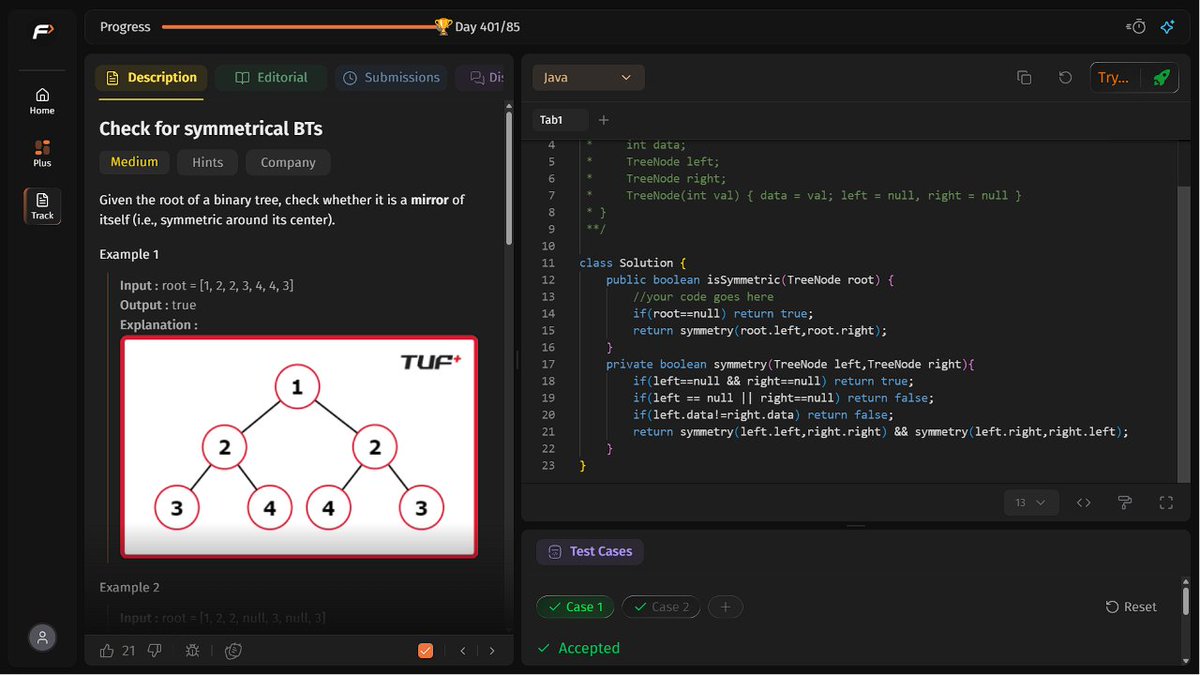The width and height of the screenshot is (1200, 675).
Task: Toggle the code brackets view icon
Action: (1083, 502)
